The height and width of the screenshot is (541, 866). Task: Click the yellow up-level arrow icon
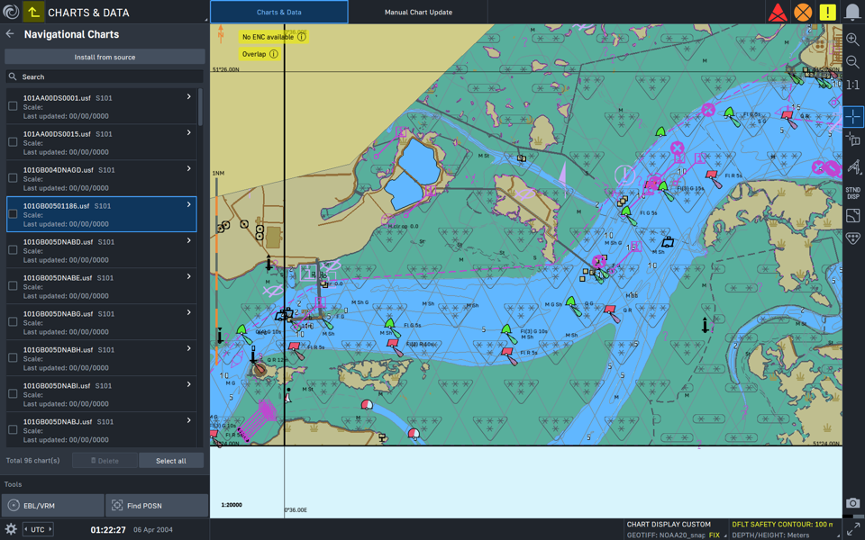pos(34,12)
